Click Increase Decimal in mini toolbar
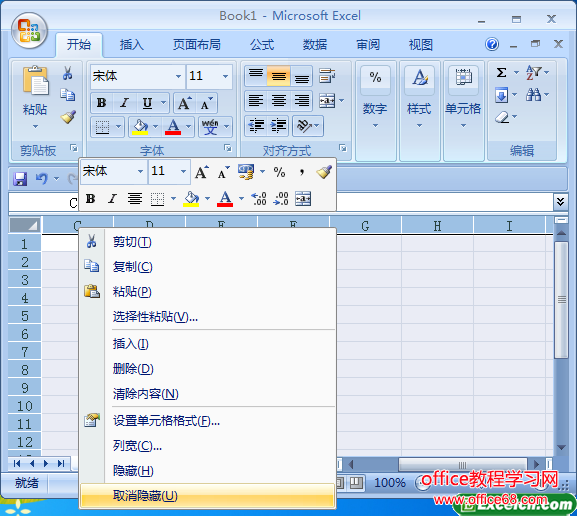Viewport: 577px width, 516px height. coord(259,199)
